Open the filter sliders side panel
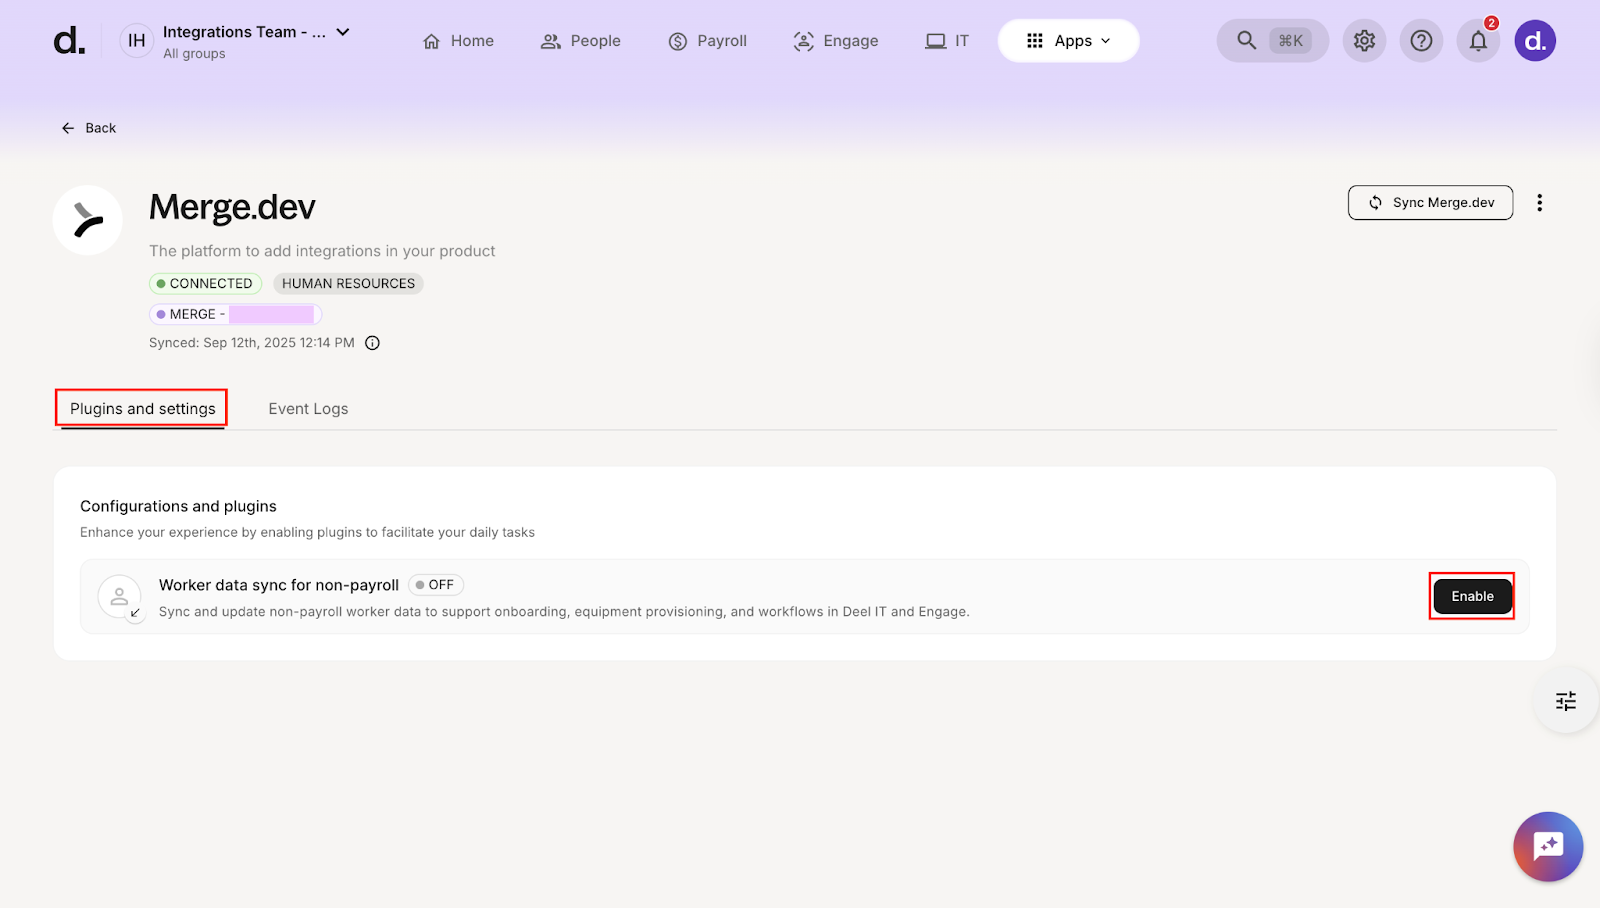The width and height of the screenshot is (1600, 908). coord(1565,701)
